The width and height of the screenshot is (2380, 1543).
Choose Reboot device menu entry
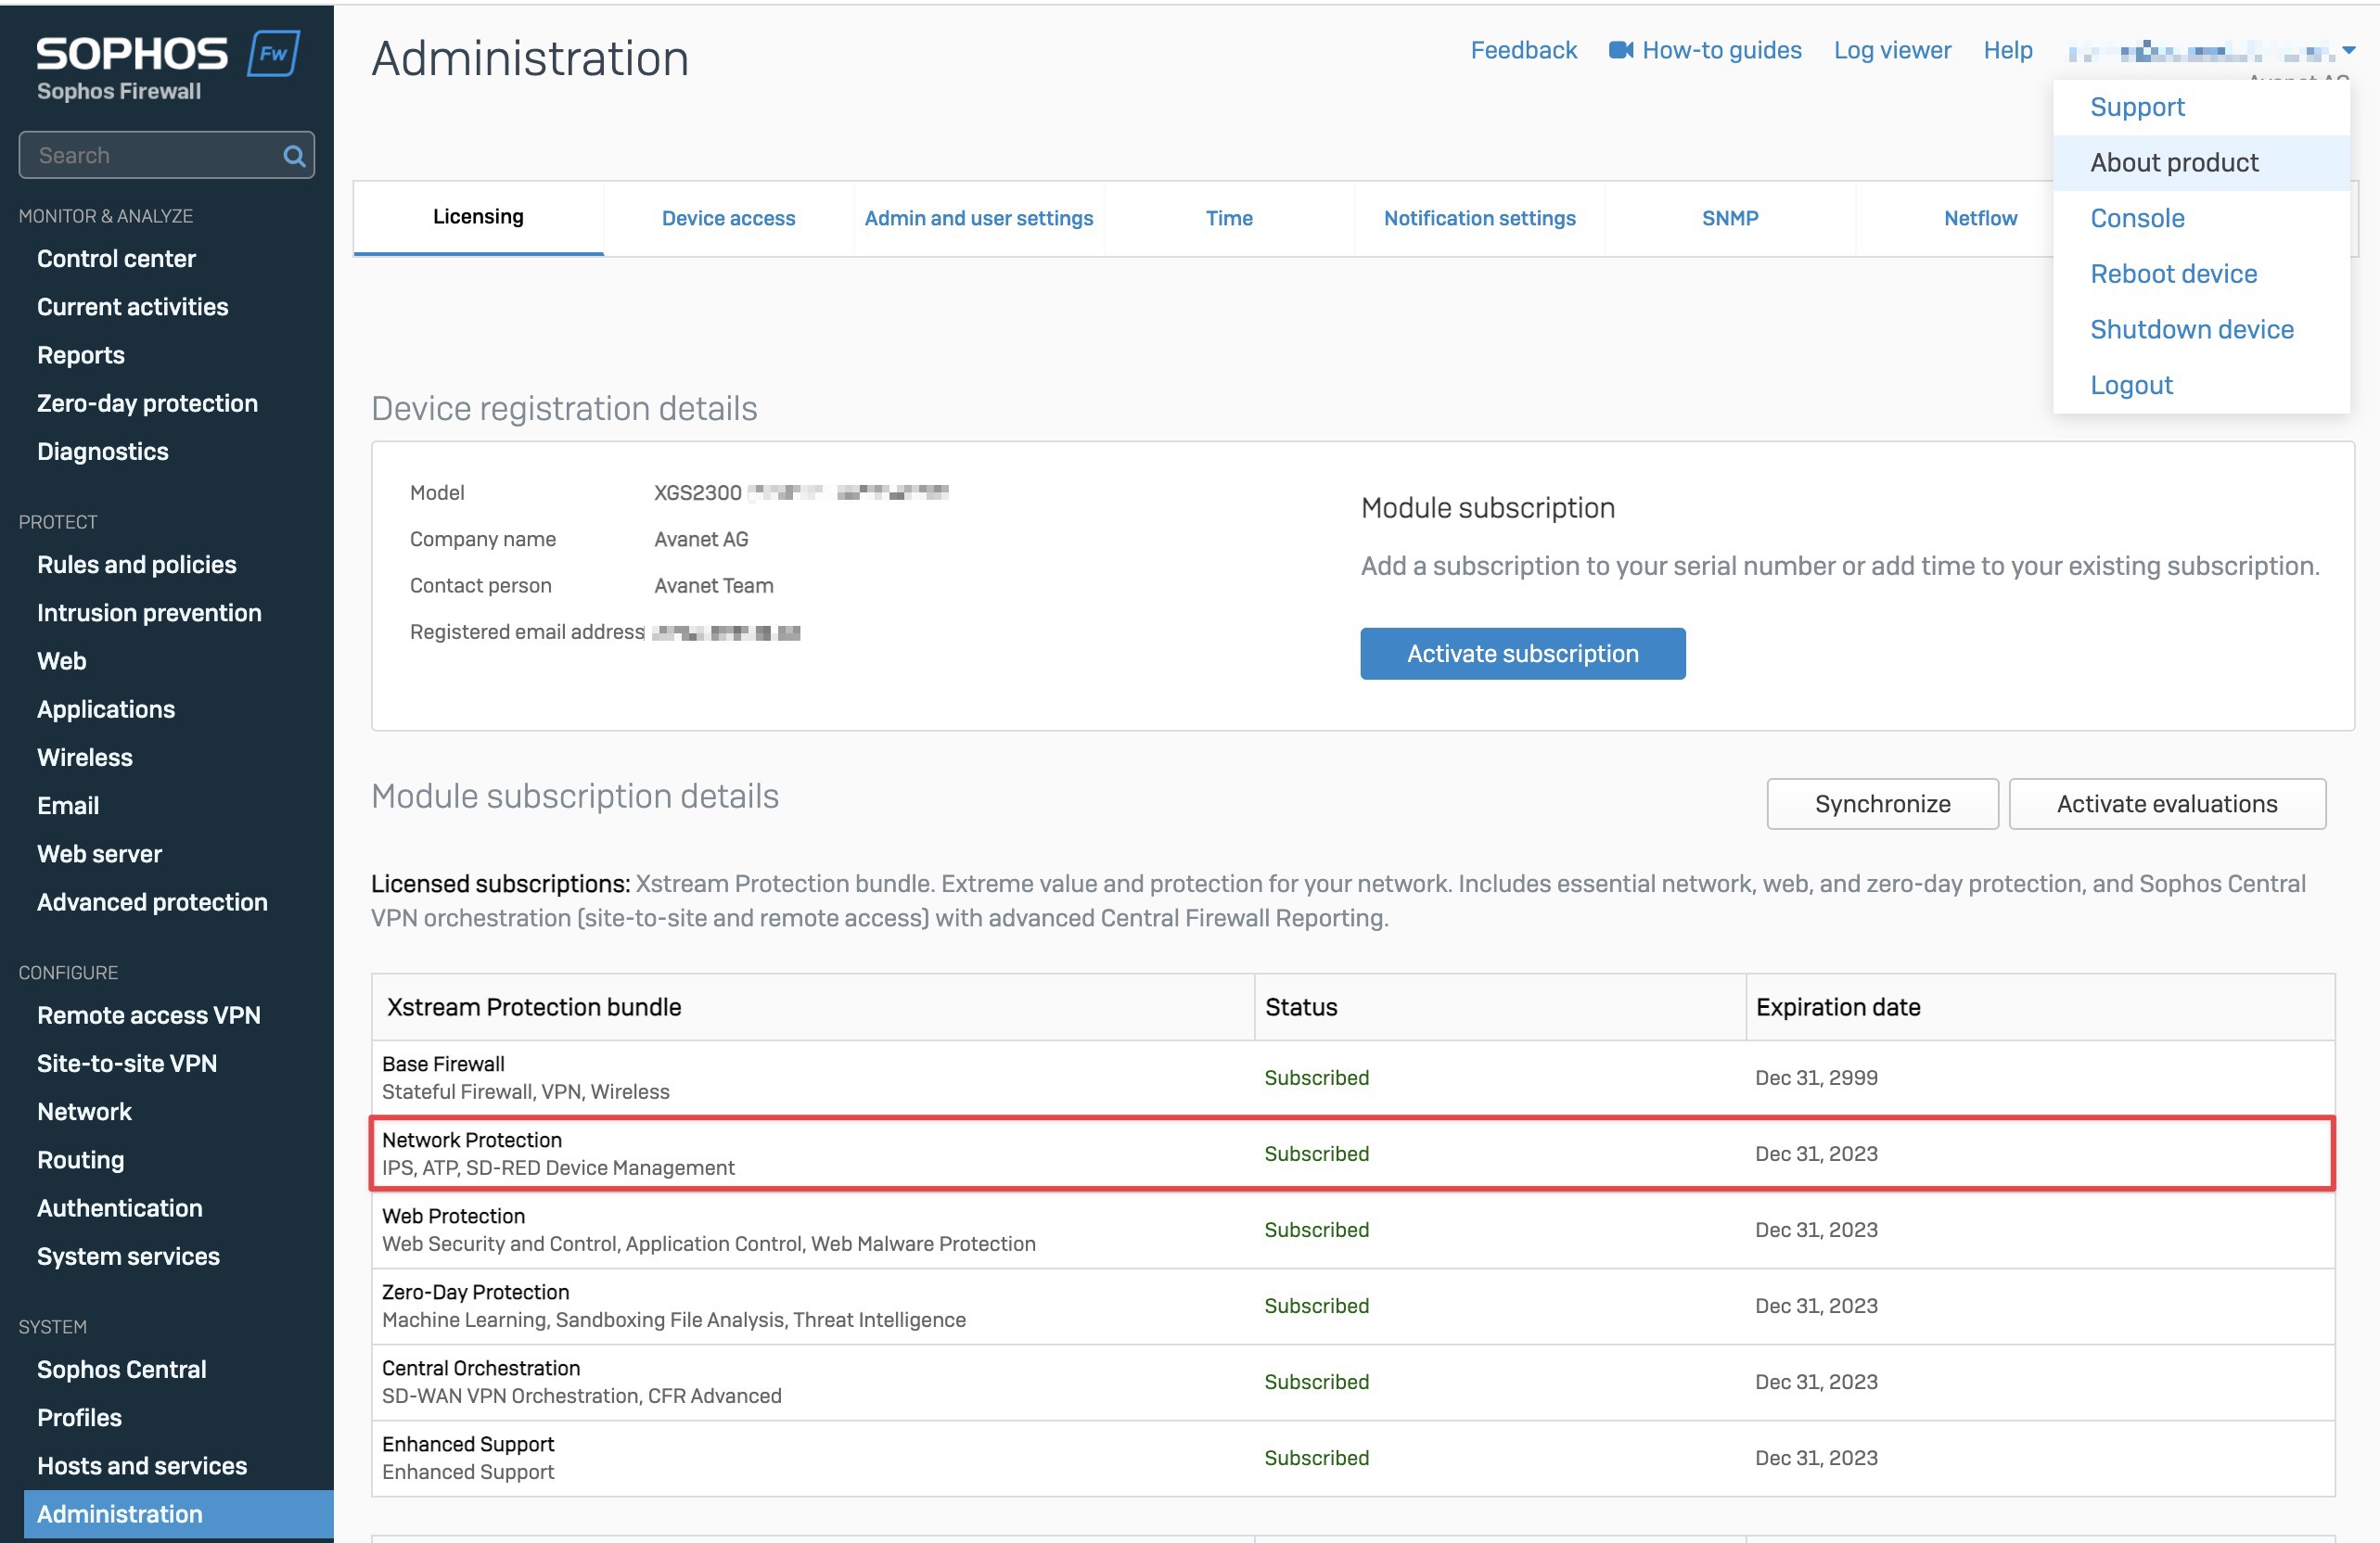pyautogui.click(x=2173, y=274)
